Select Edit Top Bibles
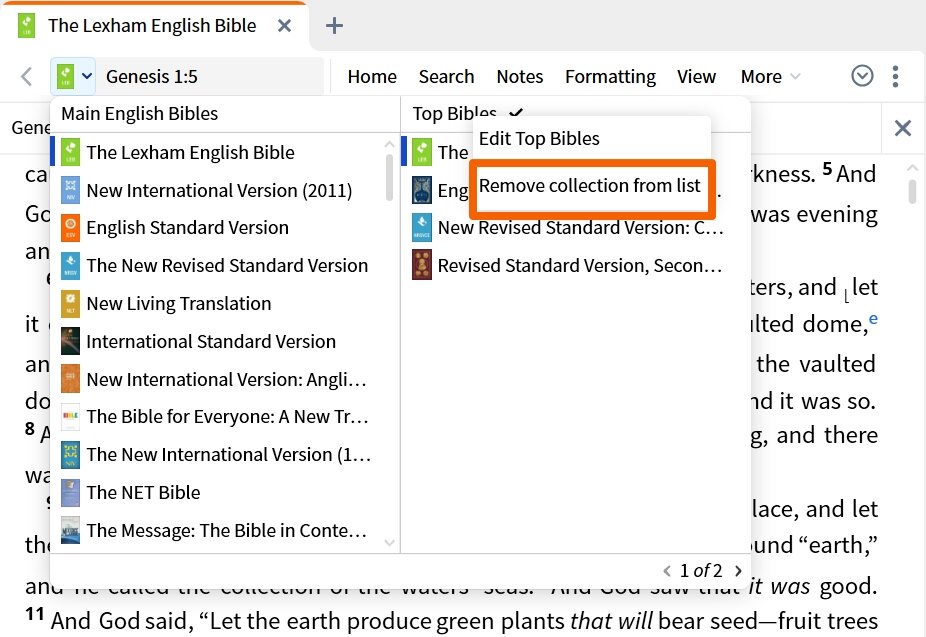The height and width of the screenshot is (637, 926). (x=591, y=139)
